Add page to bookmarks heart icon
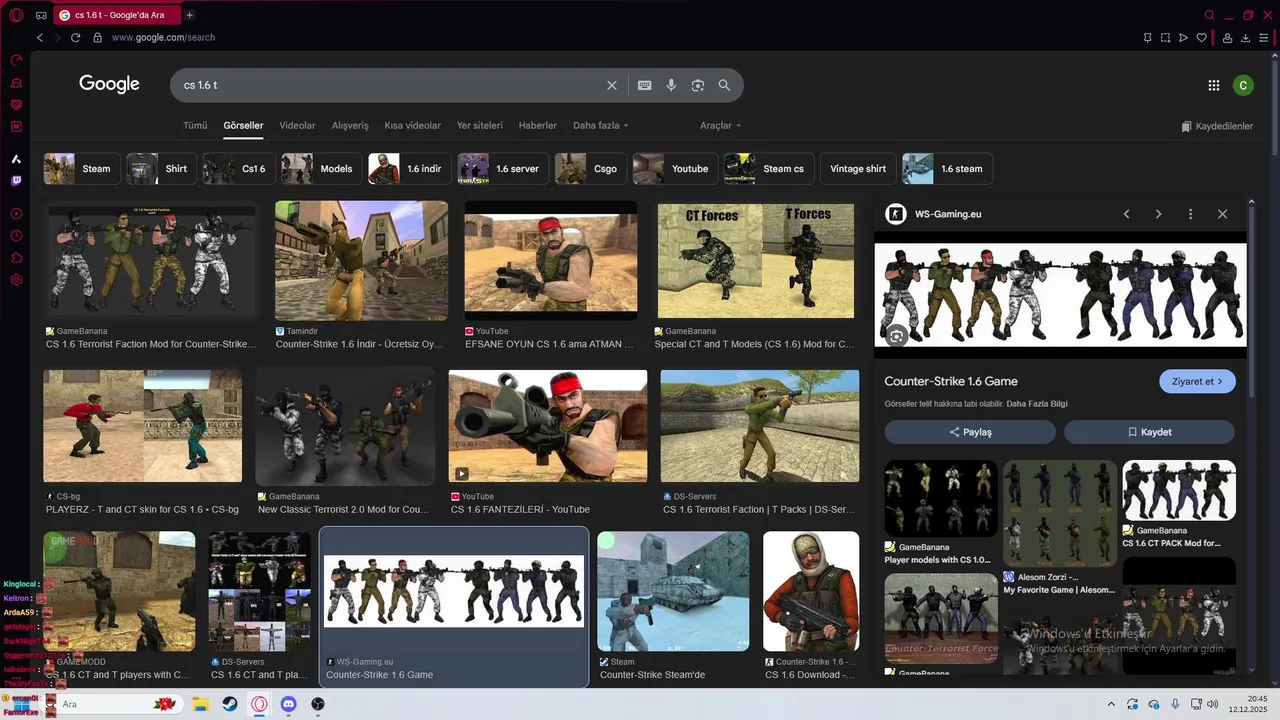 [x=1201, y=37]
